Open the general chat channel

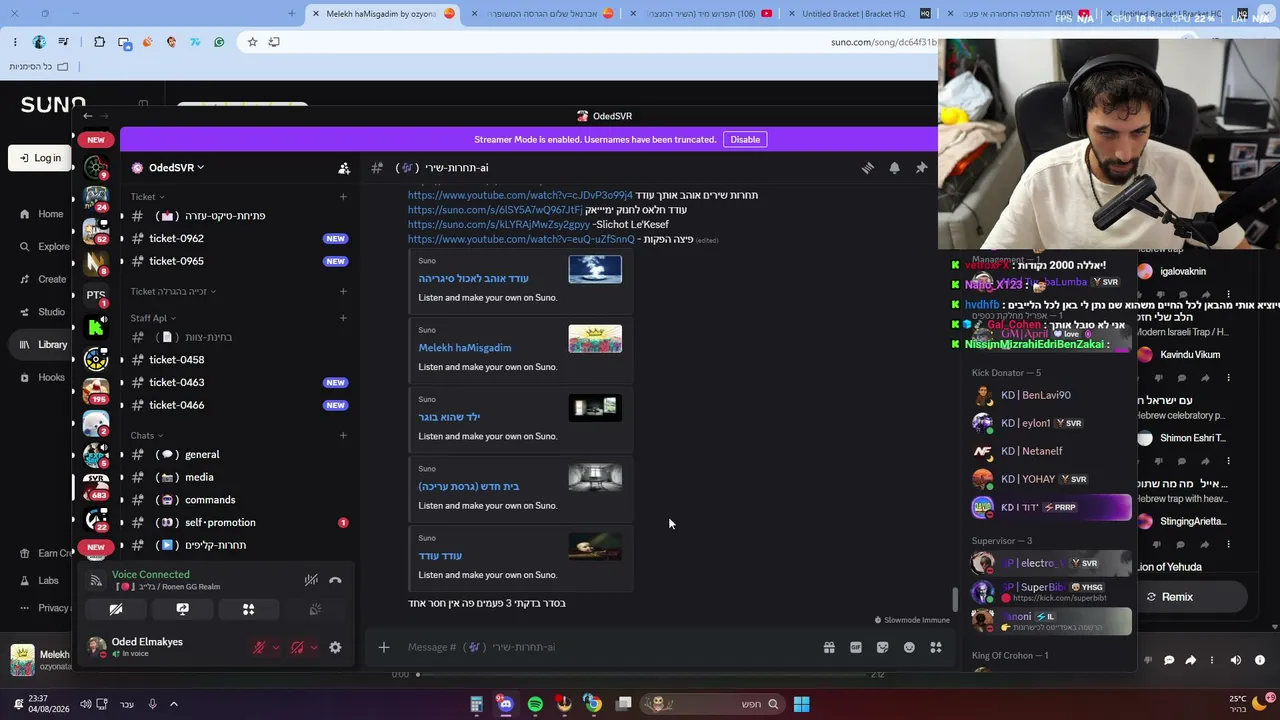[x=240, y=455]
